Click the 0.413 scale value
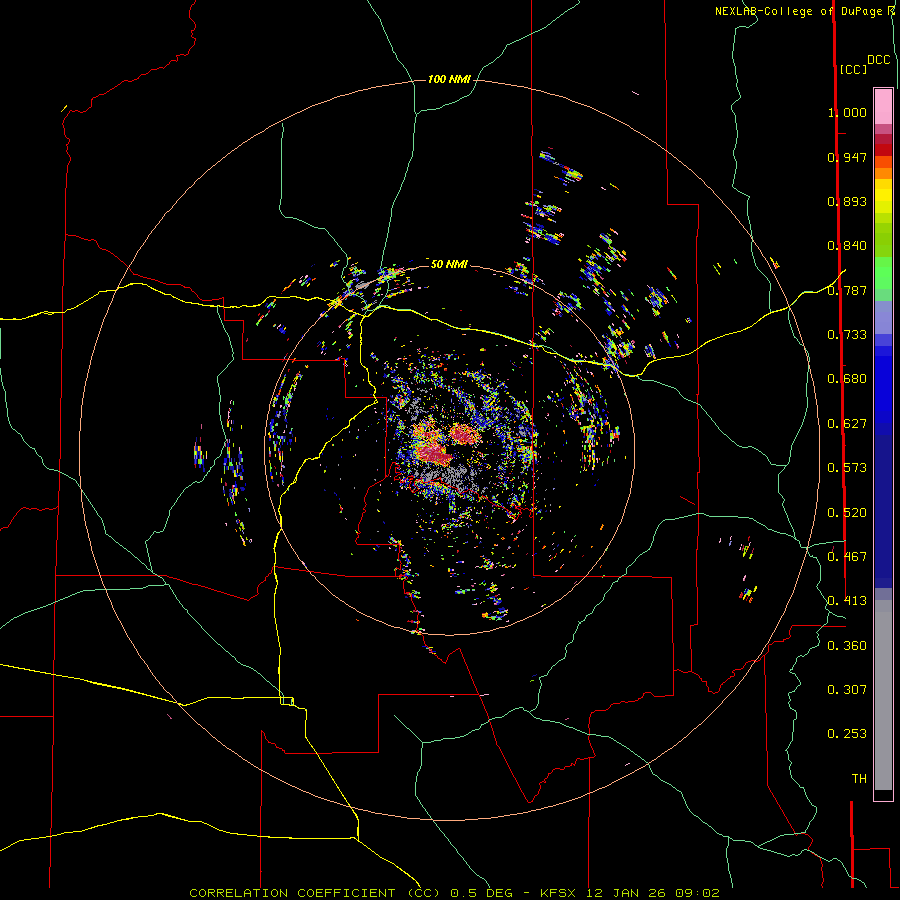 (847, 601)
